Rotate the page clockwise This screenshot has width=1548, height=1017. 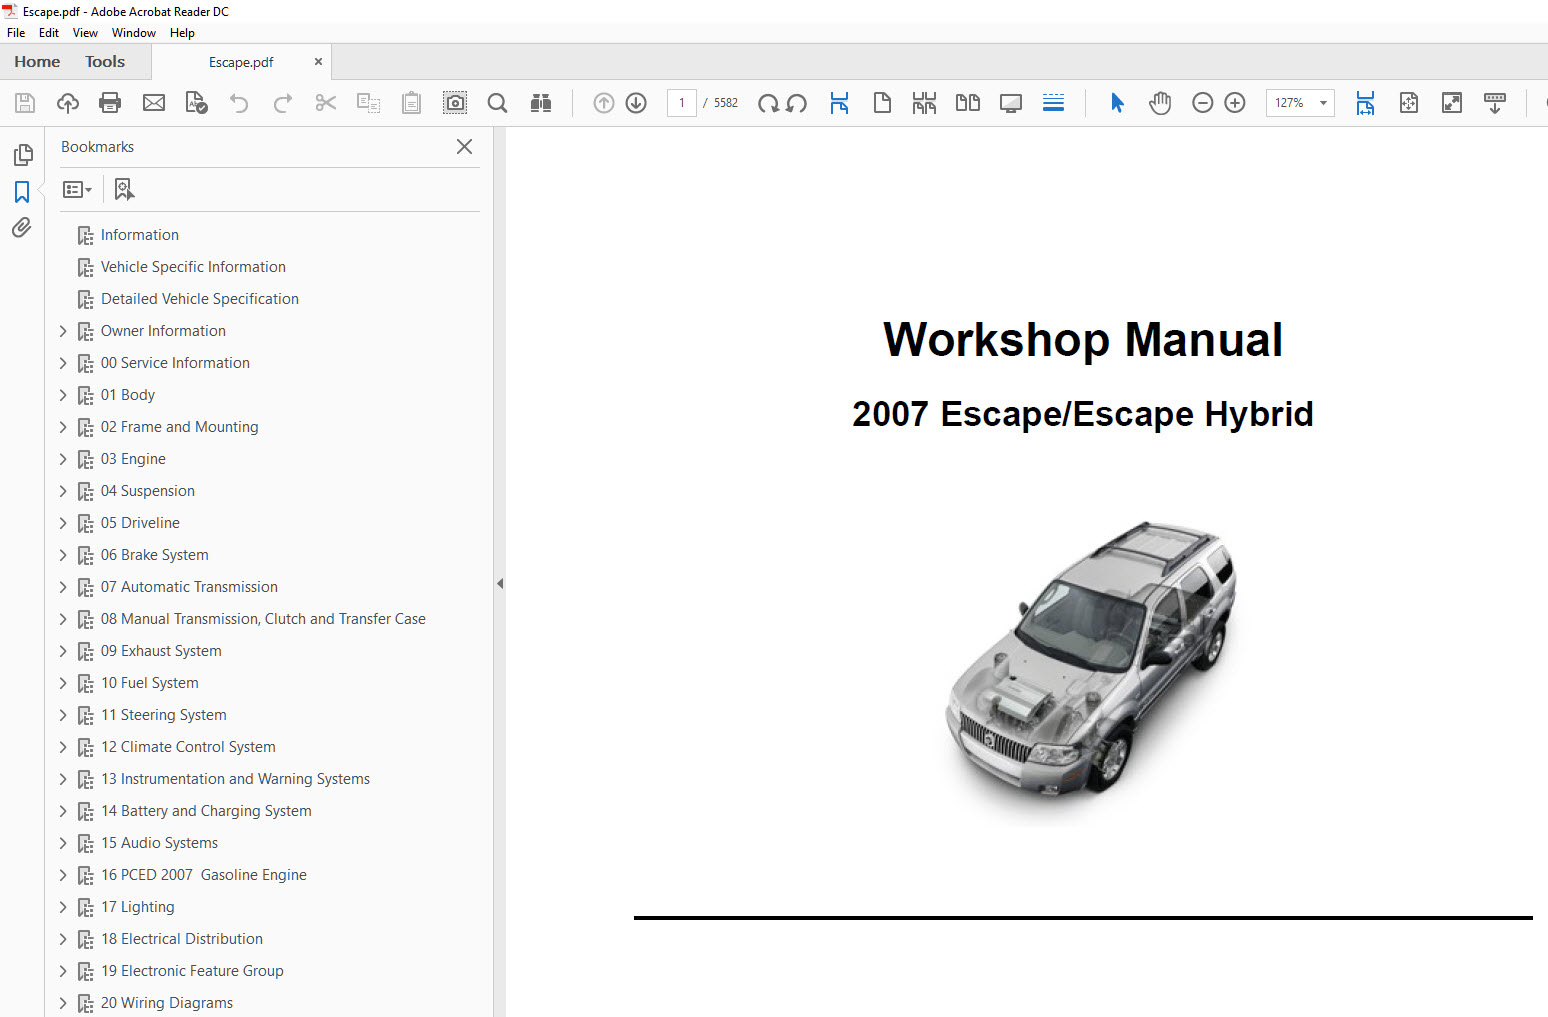(x=767, y=103)
